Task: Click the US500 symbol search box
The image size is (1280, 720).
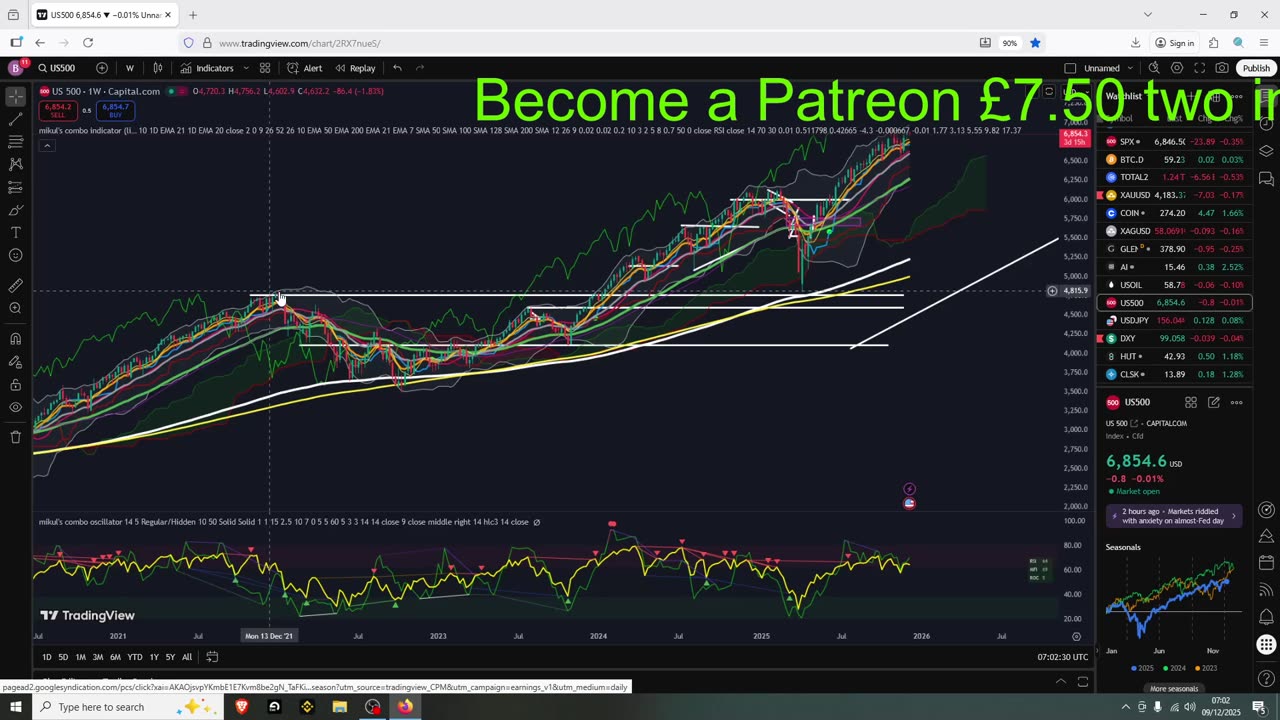Action: coord(57,68)
